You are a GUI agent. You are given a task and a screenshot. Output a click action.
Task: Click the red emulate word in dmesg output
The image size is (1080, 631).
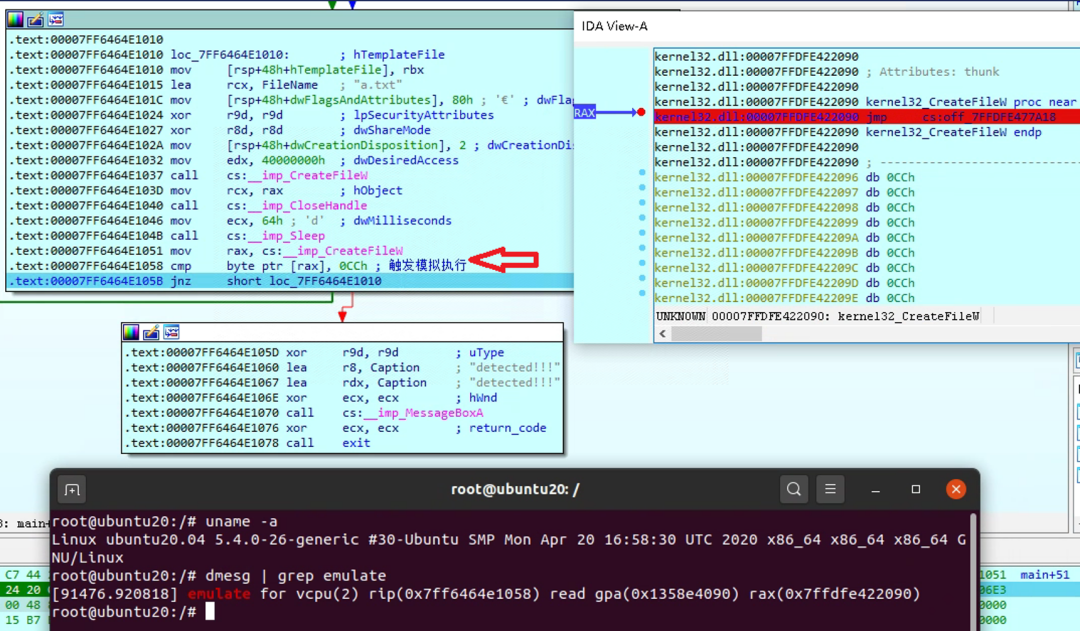[x=219, y=594]
